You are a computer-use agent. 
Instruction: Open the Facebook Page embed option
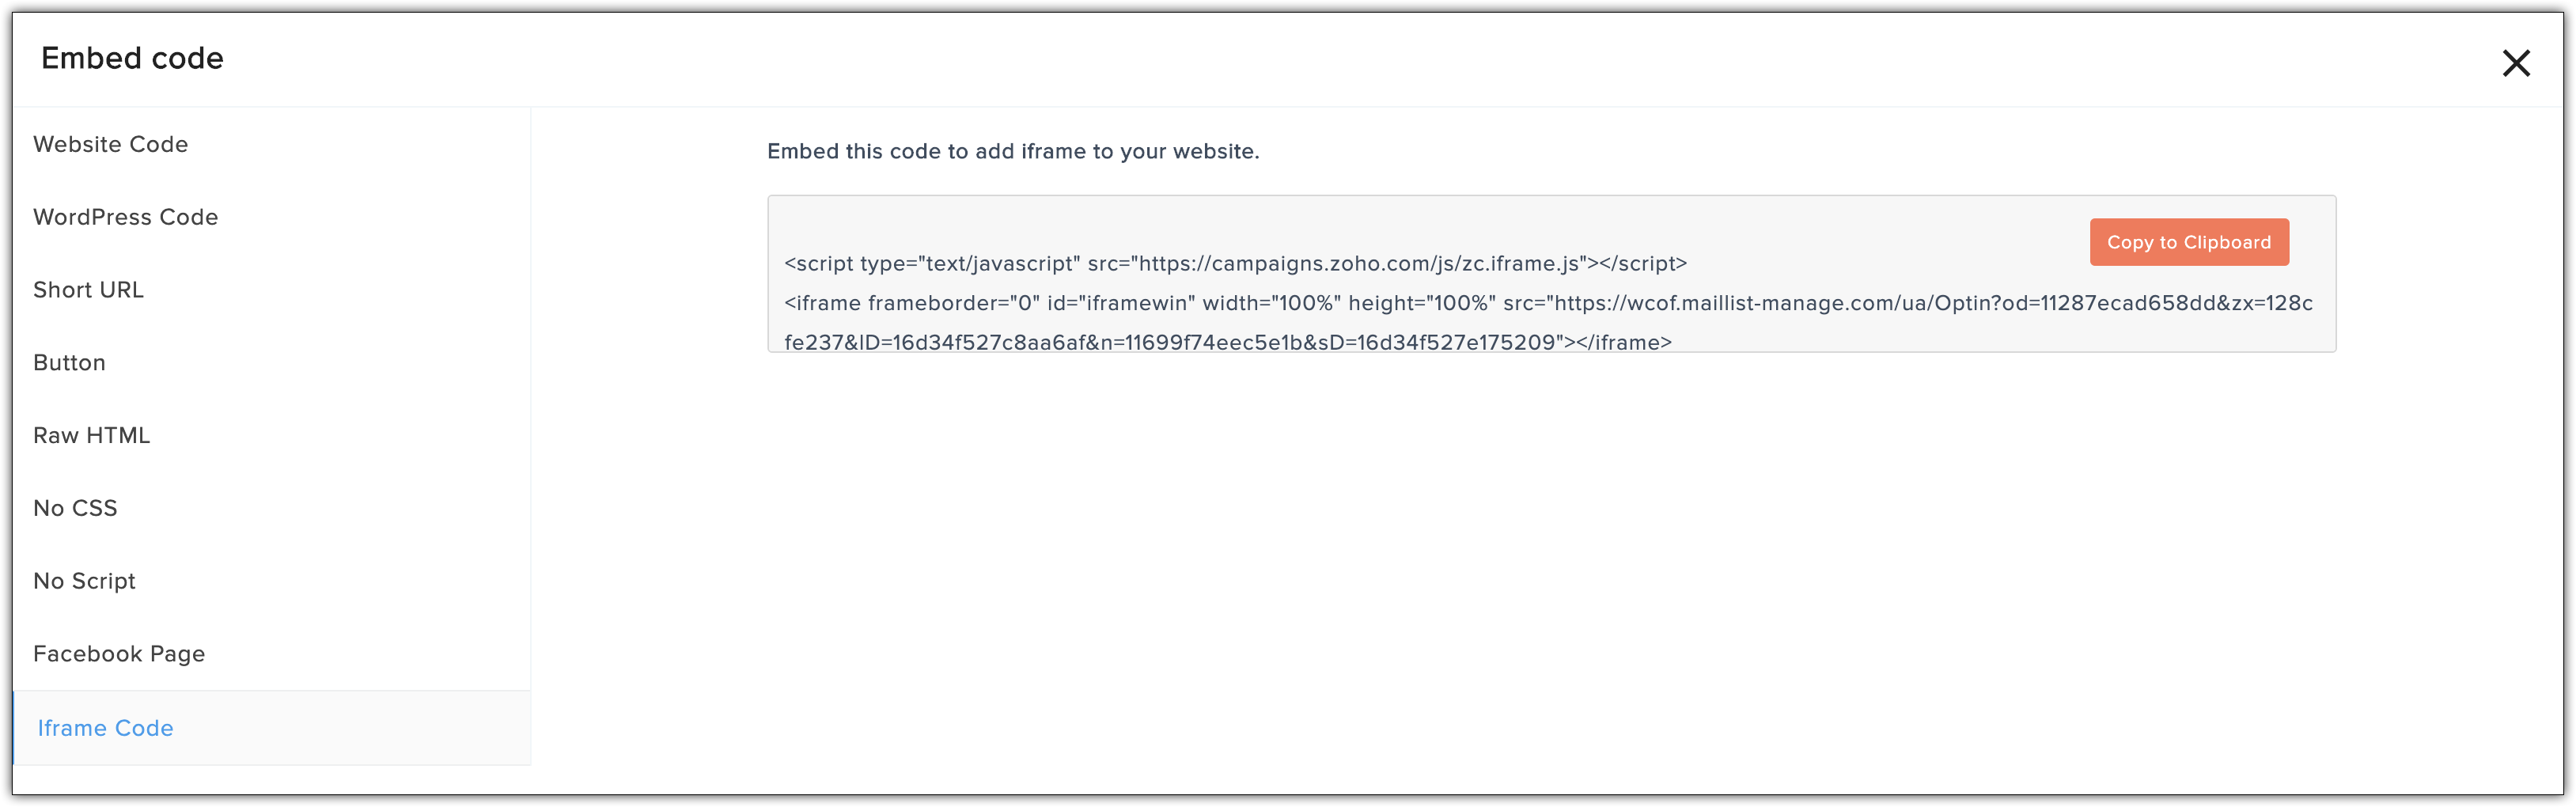point(118,654)
